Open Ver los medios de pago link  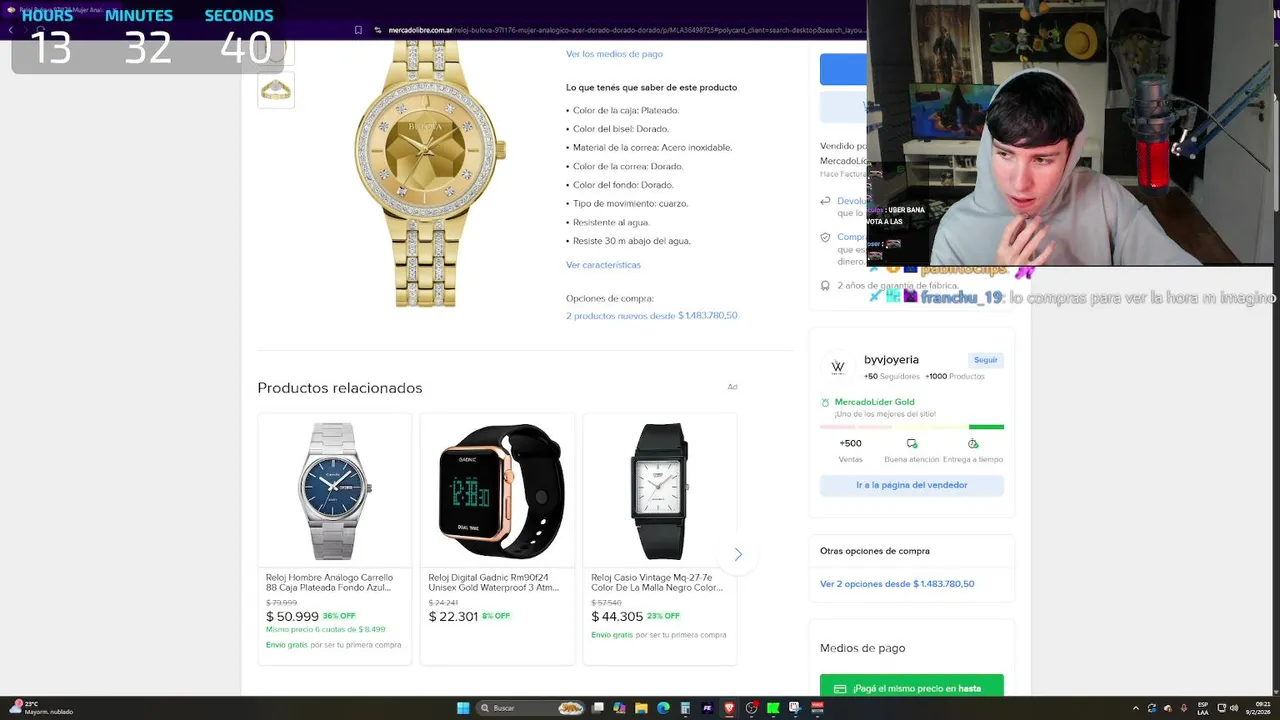[614, 54]
